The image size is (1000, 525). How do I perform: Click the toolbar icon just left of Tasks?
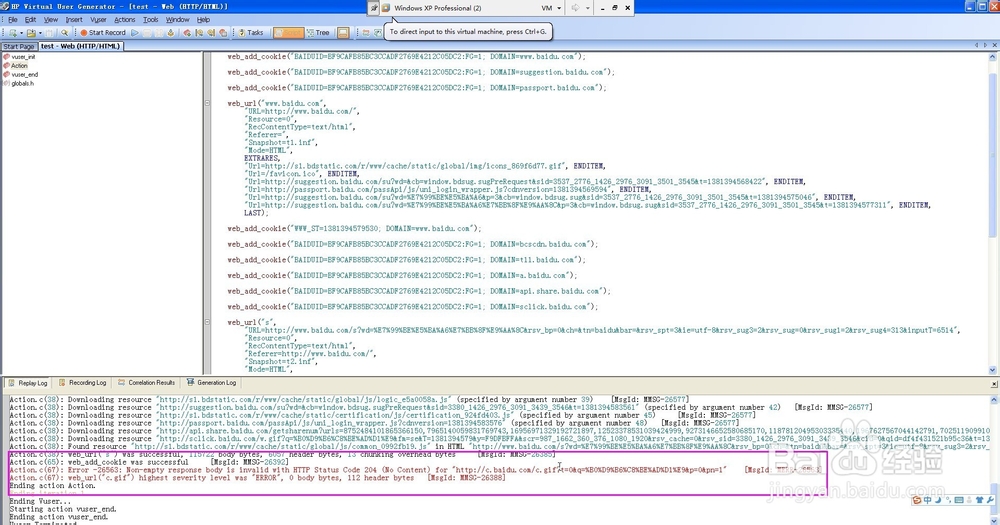tap(223, 33)
